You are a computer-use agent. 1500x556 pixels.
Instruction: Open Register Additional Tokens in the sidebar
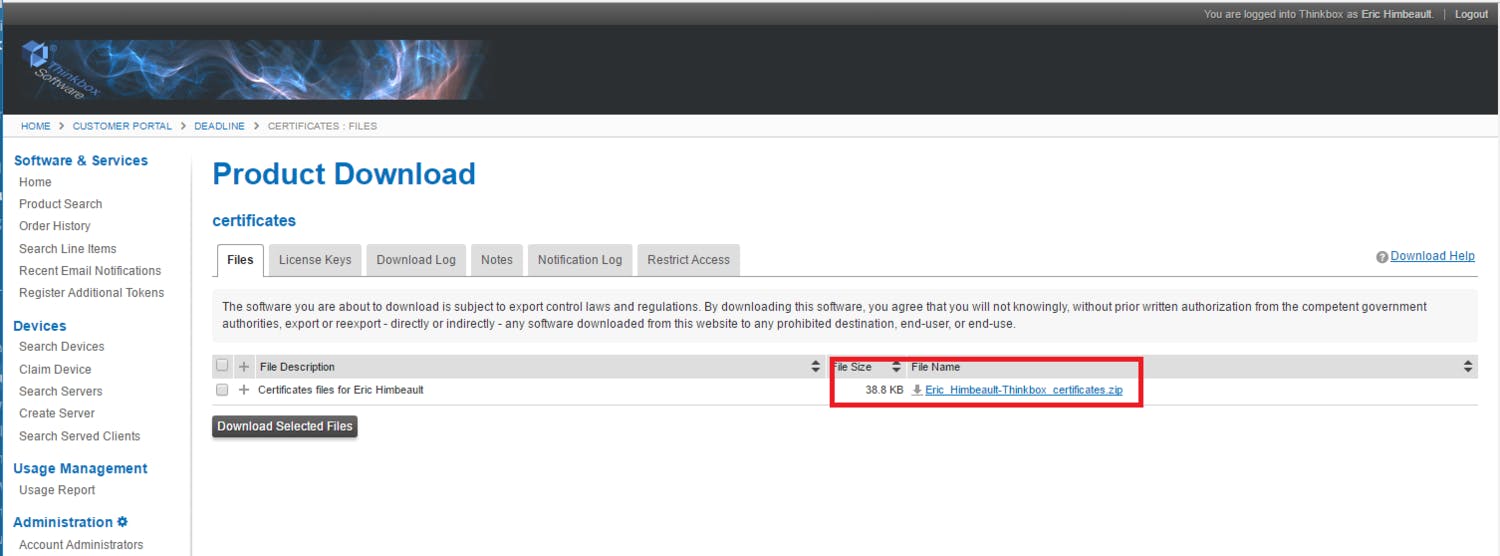click(x=91, y=293)
